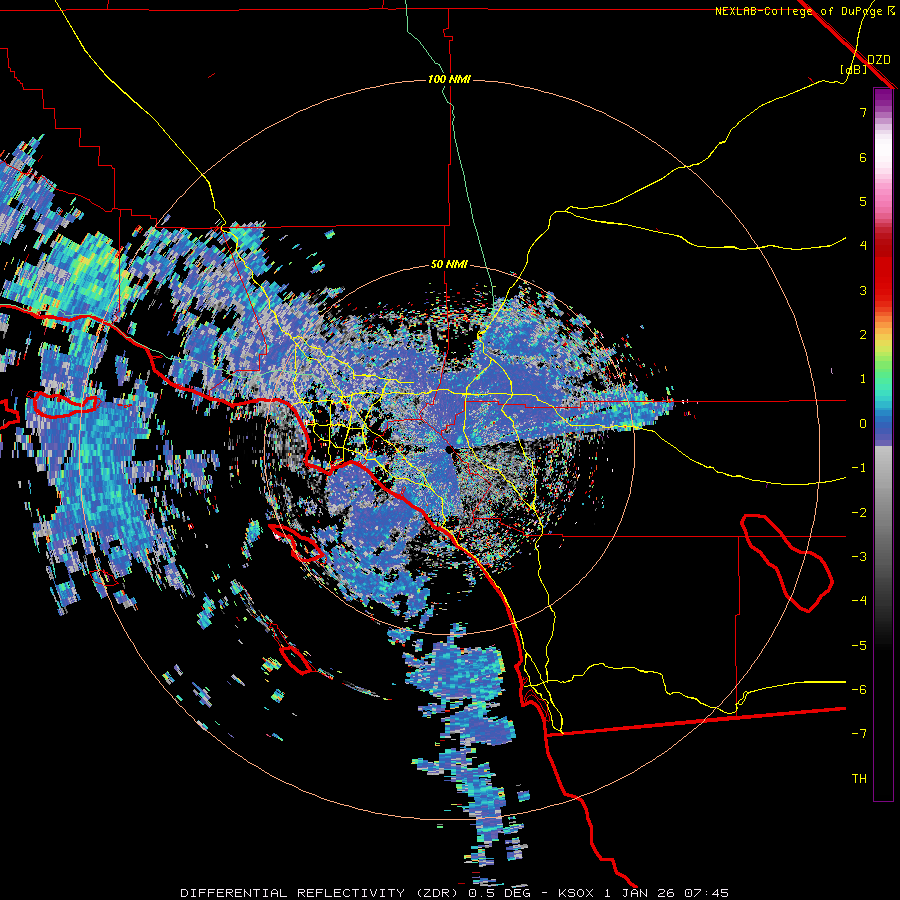Click the 50 NMI range ring label
The height and width of the screenshot is (900, 900).
coord(449,264)
